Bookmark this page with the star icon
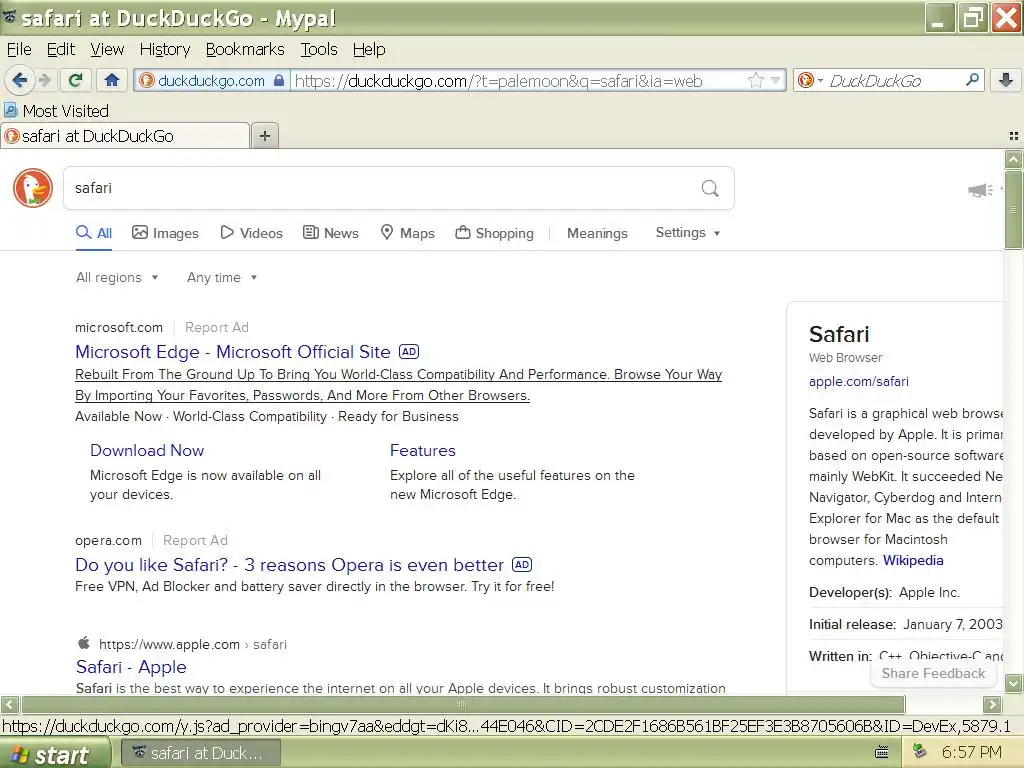 click(756, 80)
